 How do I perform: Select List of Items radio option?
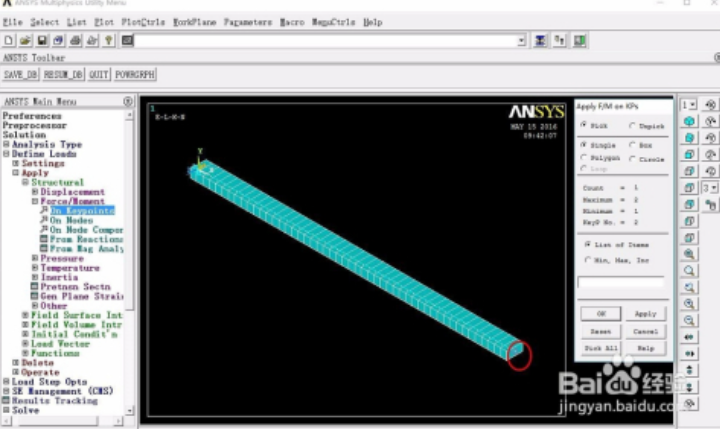pos(587,244)
